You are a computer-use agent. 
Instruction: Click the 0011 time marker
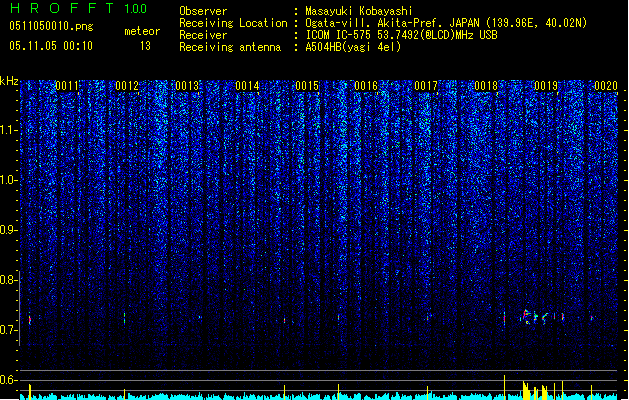(67, 86)
